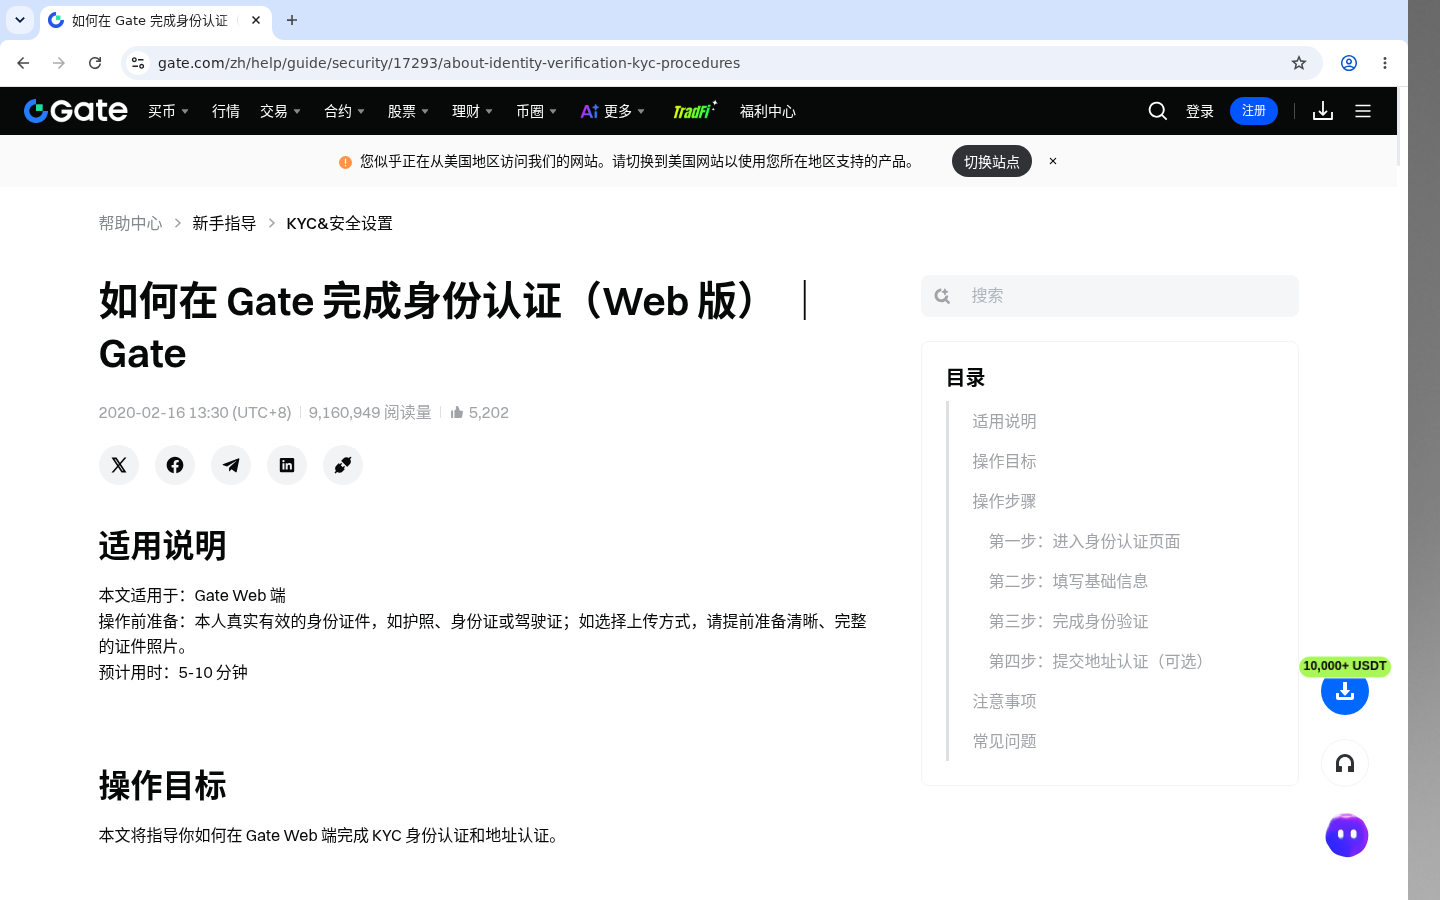This screenshot has width=1440, height=900.
Task: Expand the 交易 dropdown menu
Action: pos(281,111)
